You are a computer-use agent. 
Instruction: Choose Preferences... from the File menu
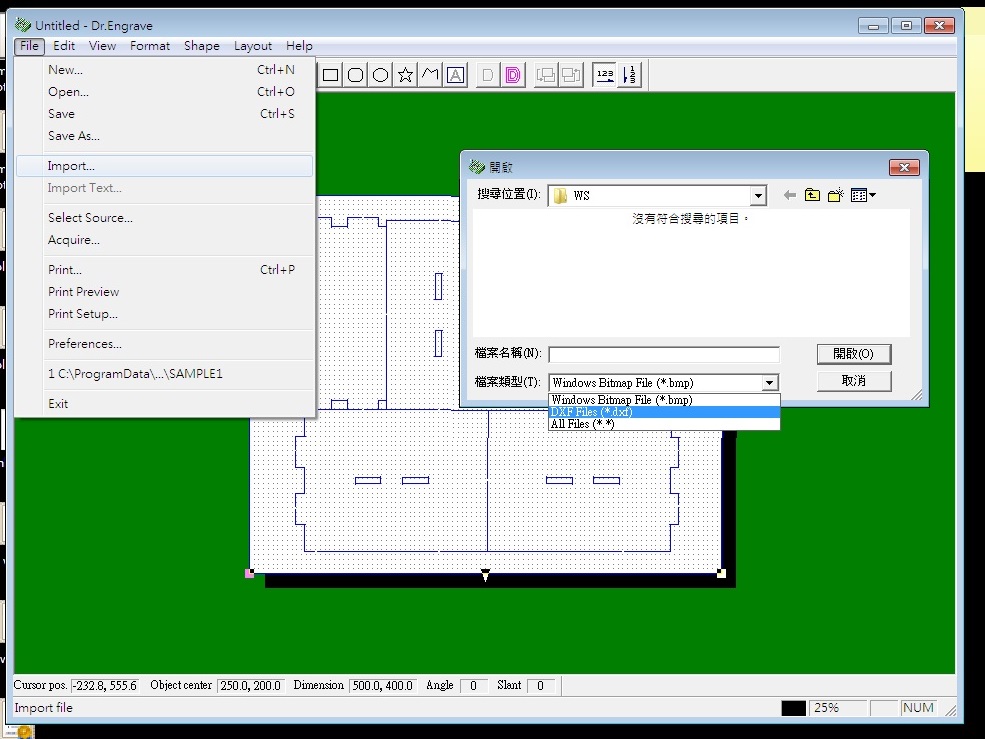pyautogui.click(x=165, y=344)
